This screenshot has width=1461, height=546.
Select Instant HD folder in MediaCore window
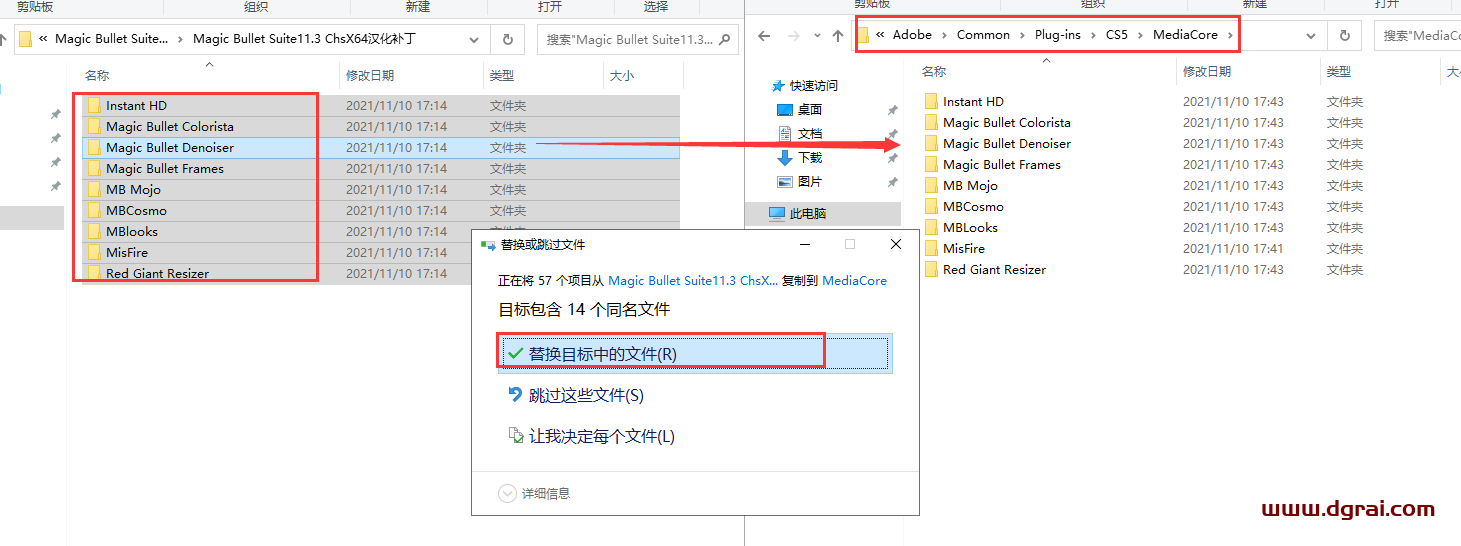(x=973, y=101)
